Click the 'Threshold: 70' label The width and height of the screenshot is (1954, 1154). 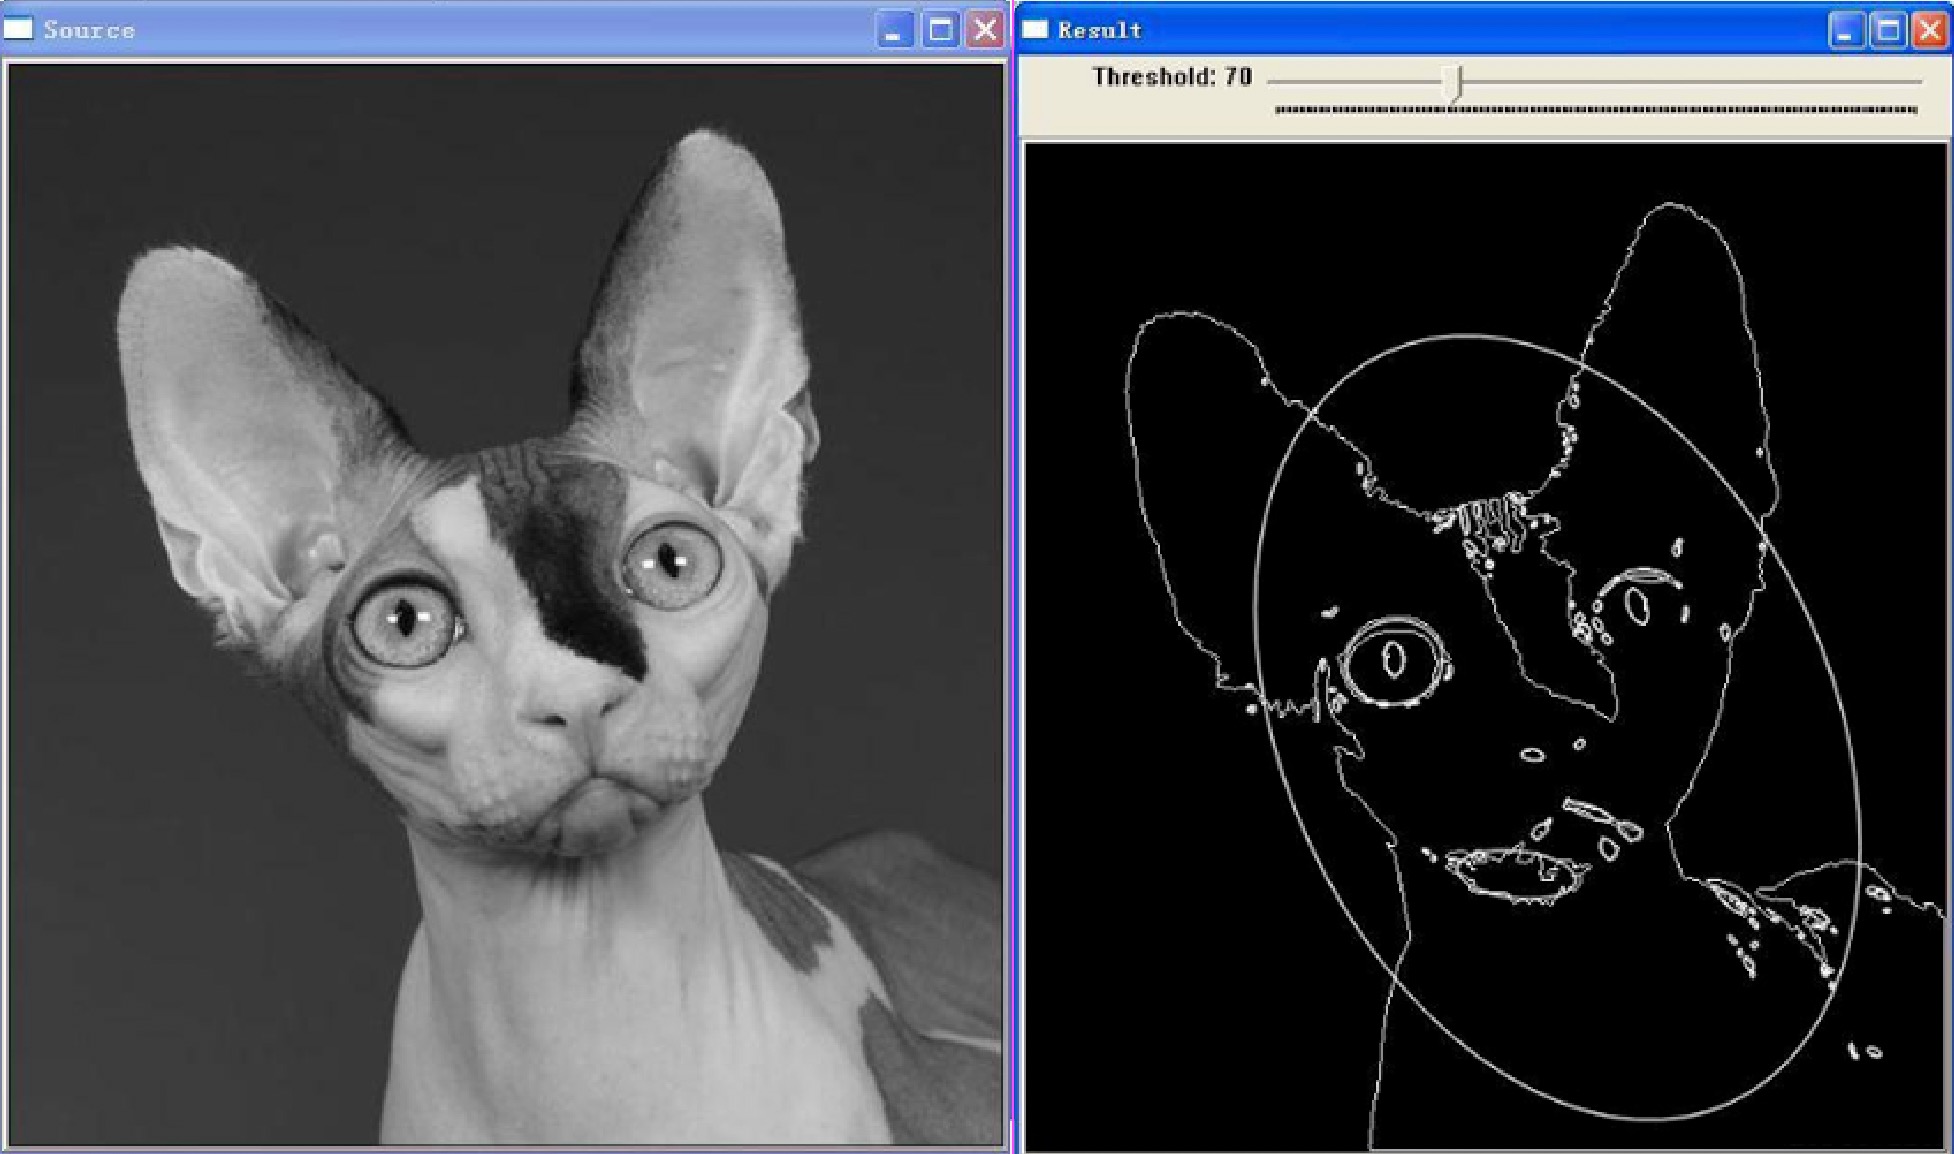click(x=1171, y=77)
